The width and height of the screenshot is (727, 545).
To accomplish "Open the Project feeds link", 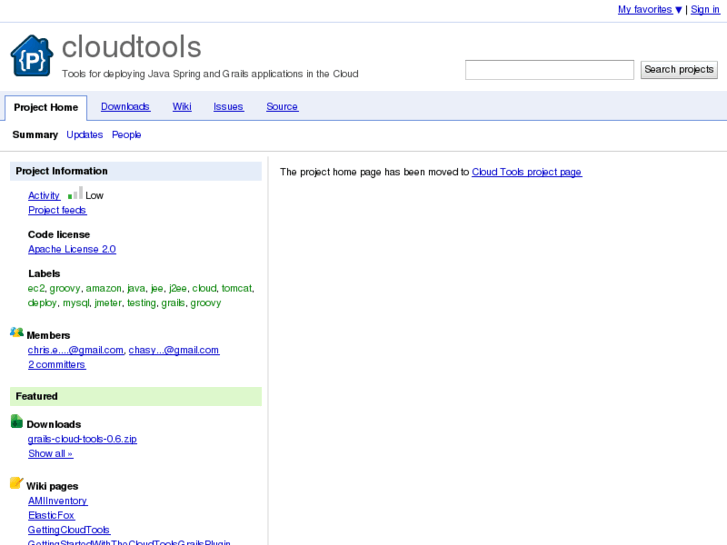I will coord(57,210).
